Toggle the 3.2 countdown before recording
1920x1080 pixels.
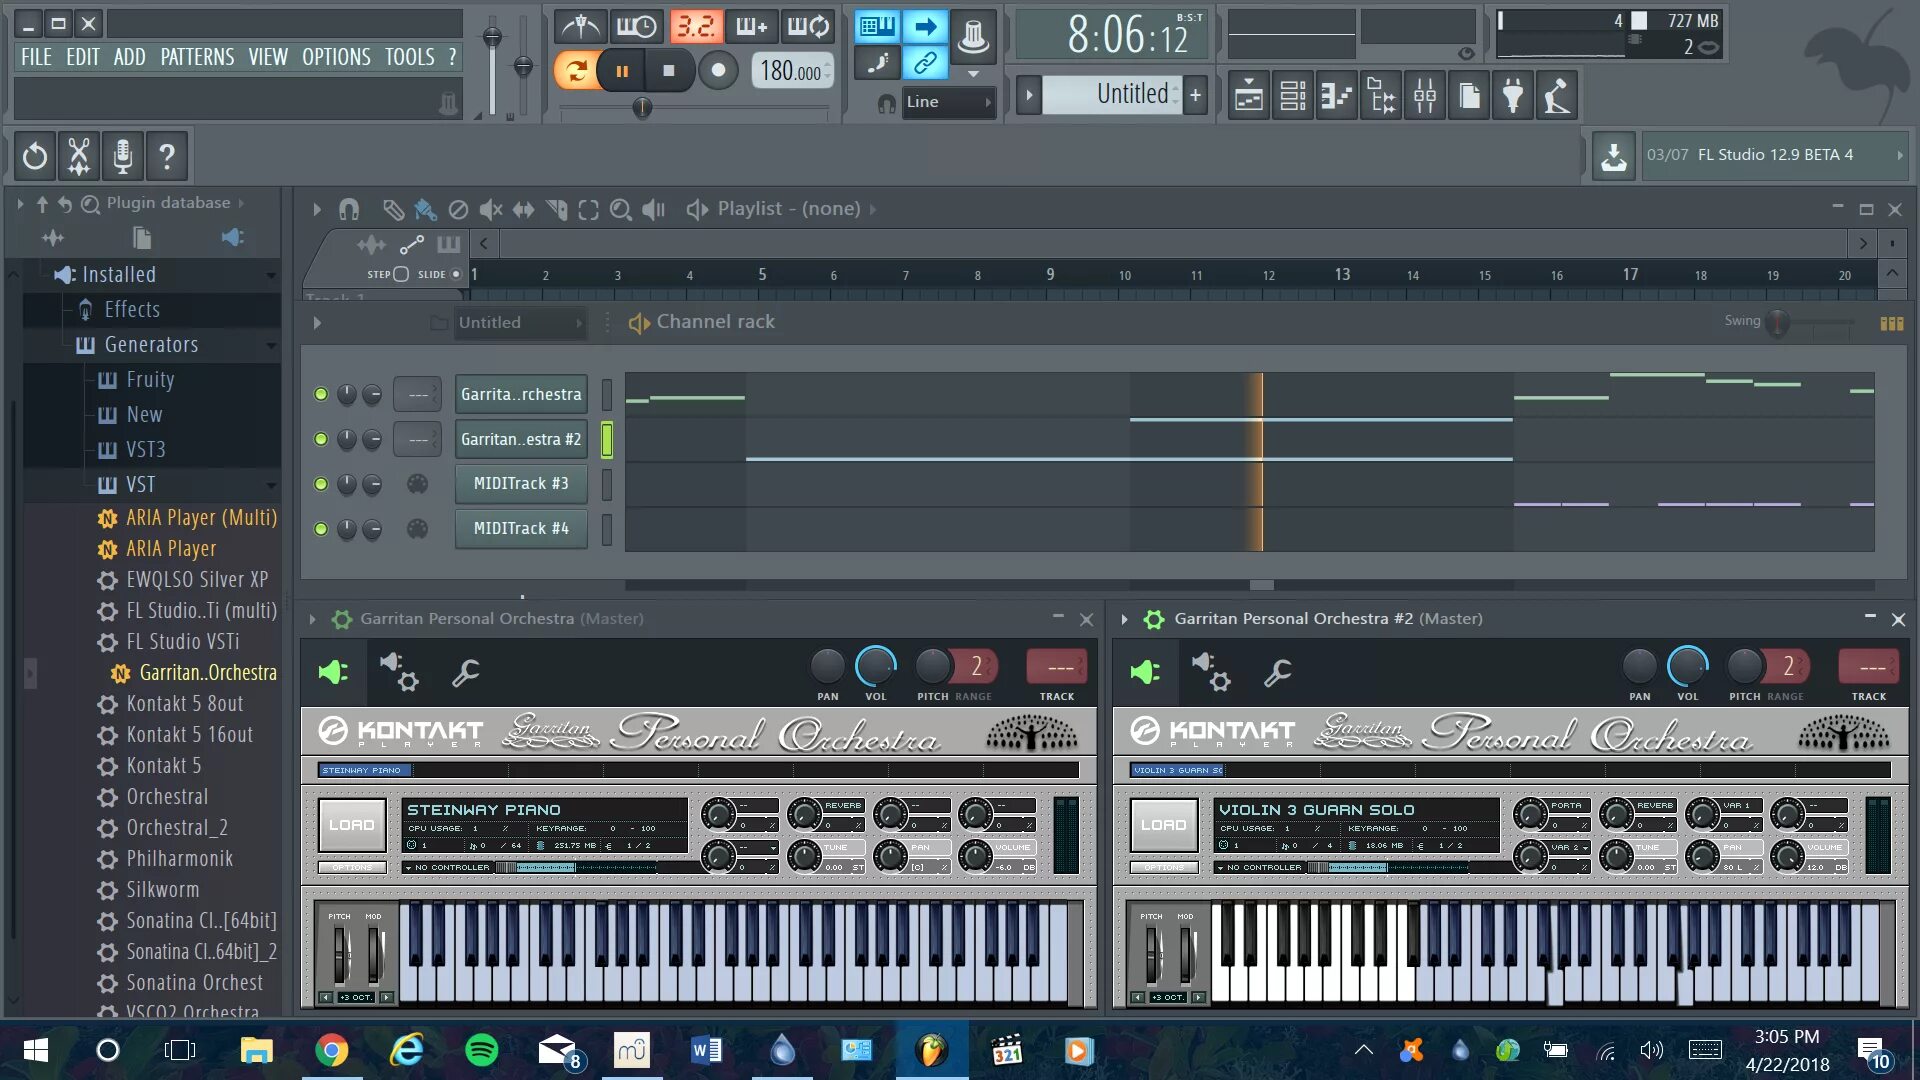(695, 27)
